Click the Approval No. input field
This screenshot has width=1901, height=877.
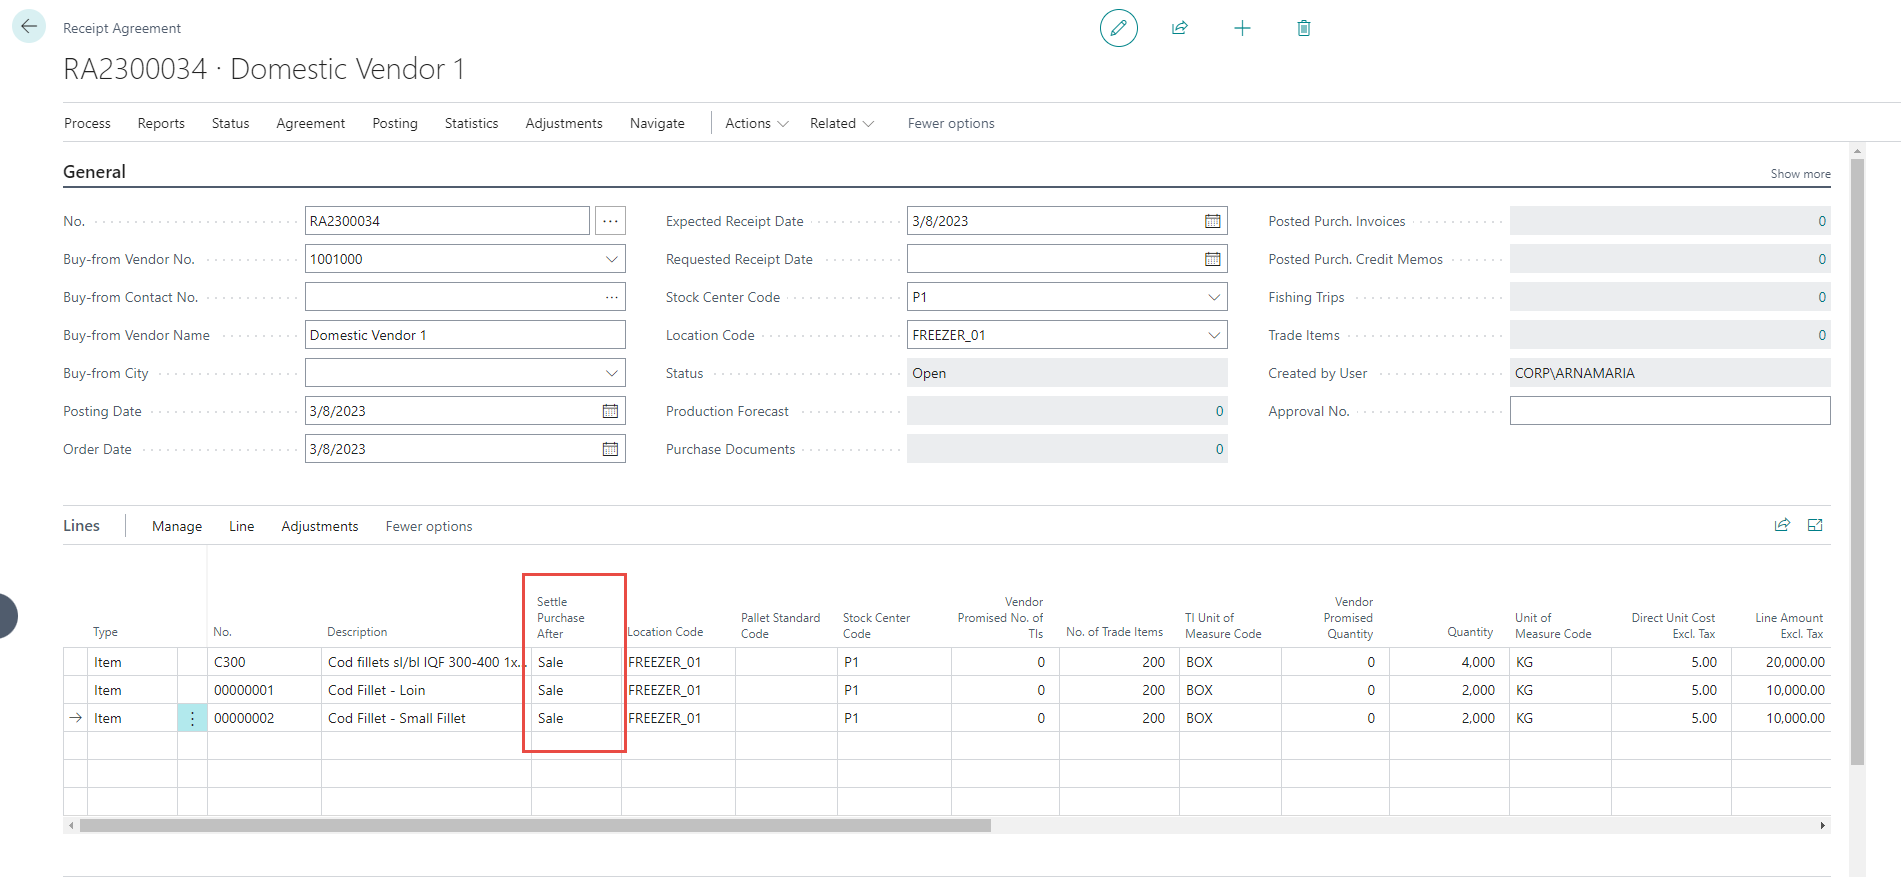[x=1669, y=411]
